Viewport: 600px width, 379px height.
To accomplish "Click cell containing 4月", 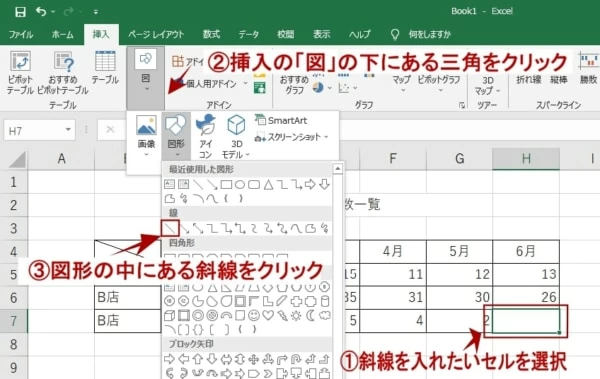I will [393, 252].
